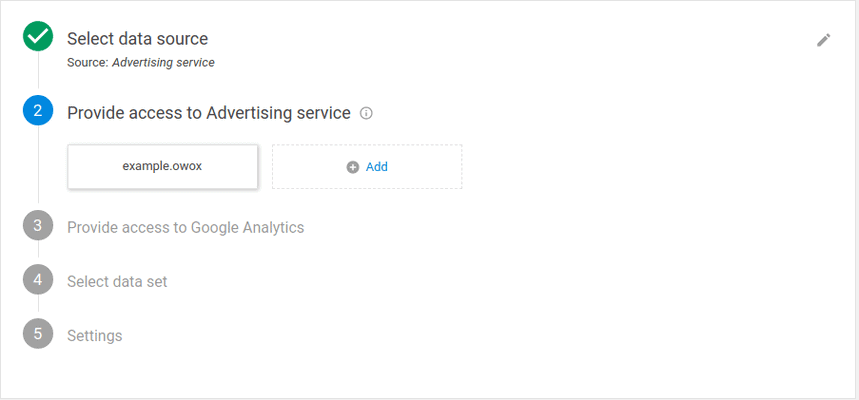The image size is (859, 400).
Task: Click the info icon beside Advertising service heading
Action: (366, 113)
